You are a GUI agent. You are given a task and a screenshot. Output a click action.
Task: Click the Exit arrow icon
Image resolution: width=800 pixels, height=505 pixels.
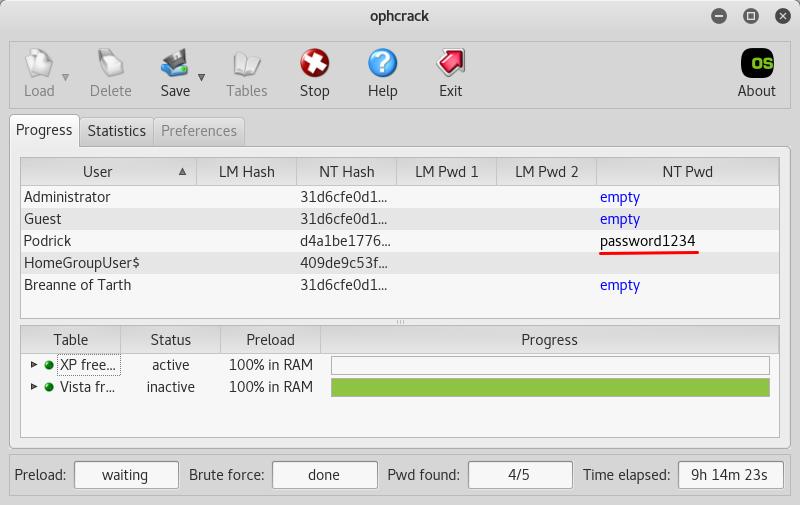coord(451,63)
